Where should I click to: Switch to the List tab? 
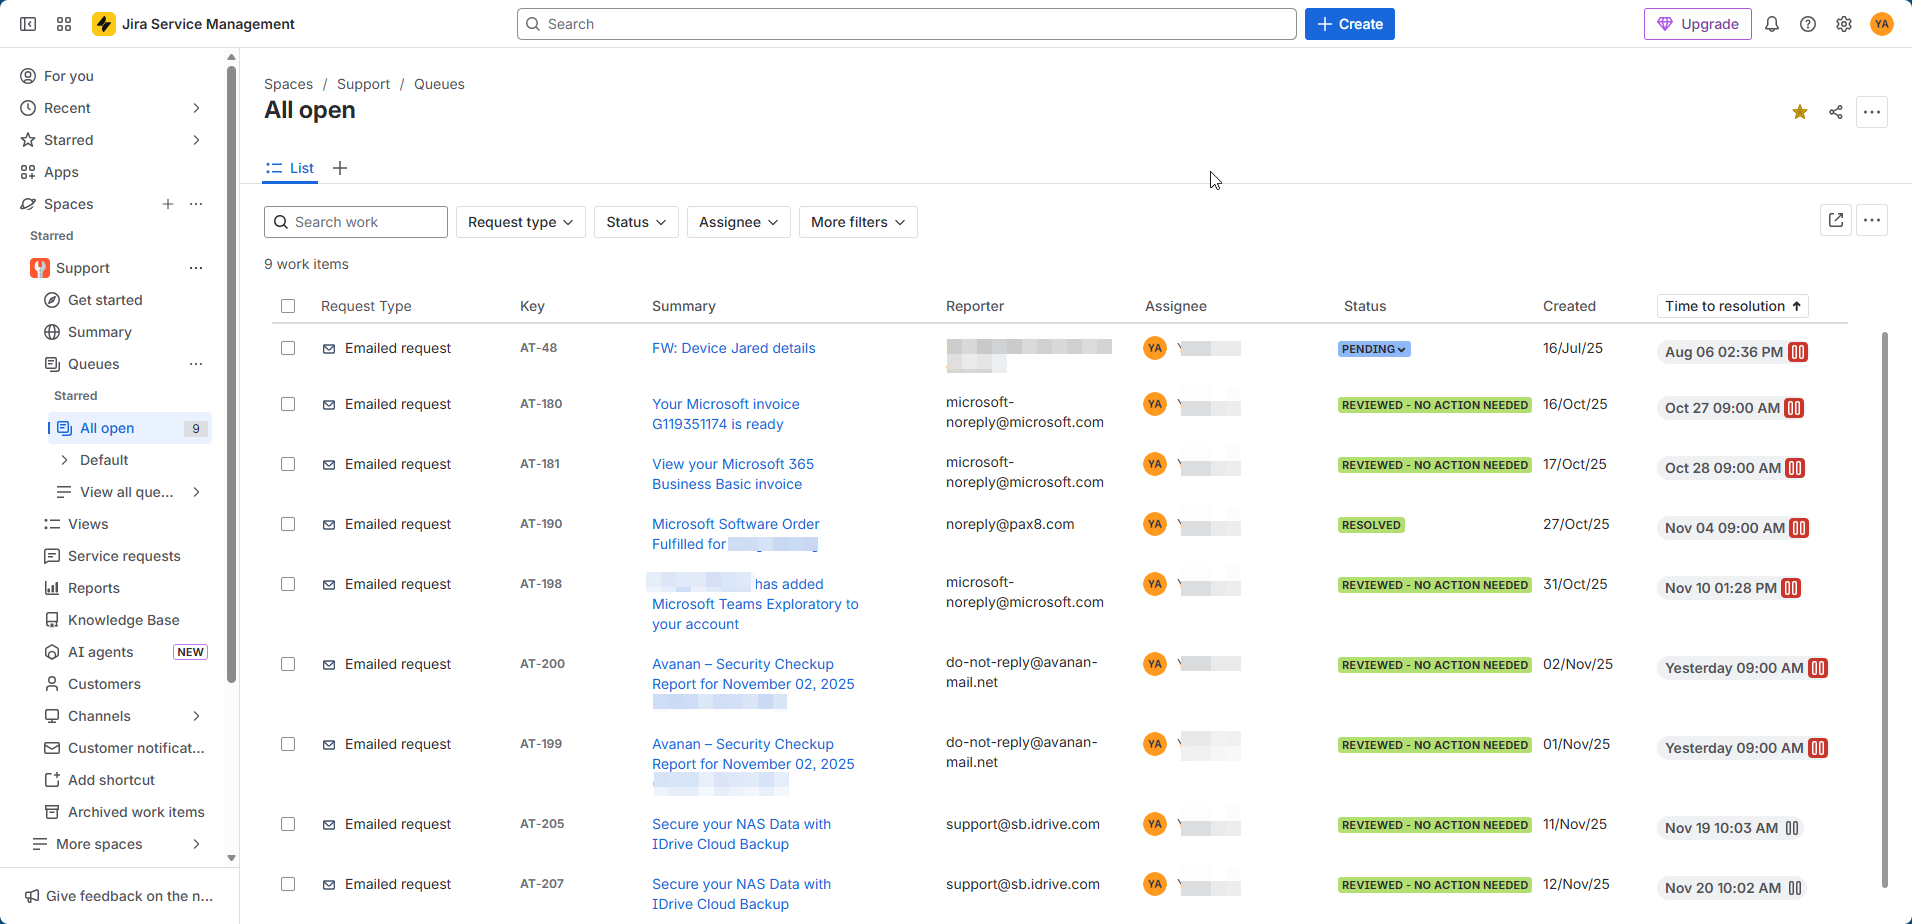pyautogui.click(x=290, y=168)
